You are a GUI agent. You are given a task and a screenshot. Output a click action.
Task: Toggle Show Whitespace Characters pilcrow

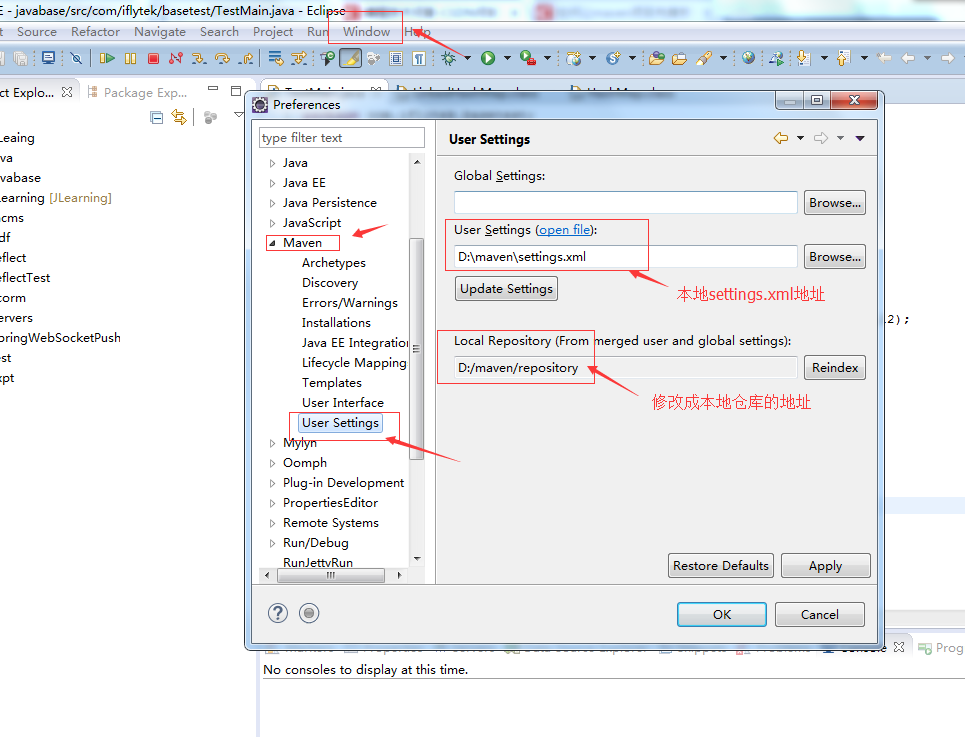click(419, 58)
